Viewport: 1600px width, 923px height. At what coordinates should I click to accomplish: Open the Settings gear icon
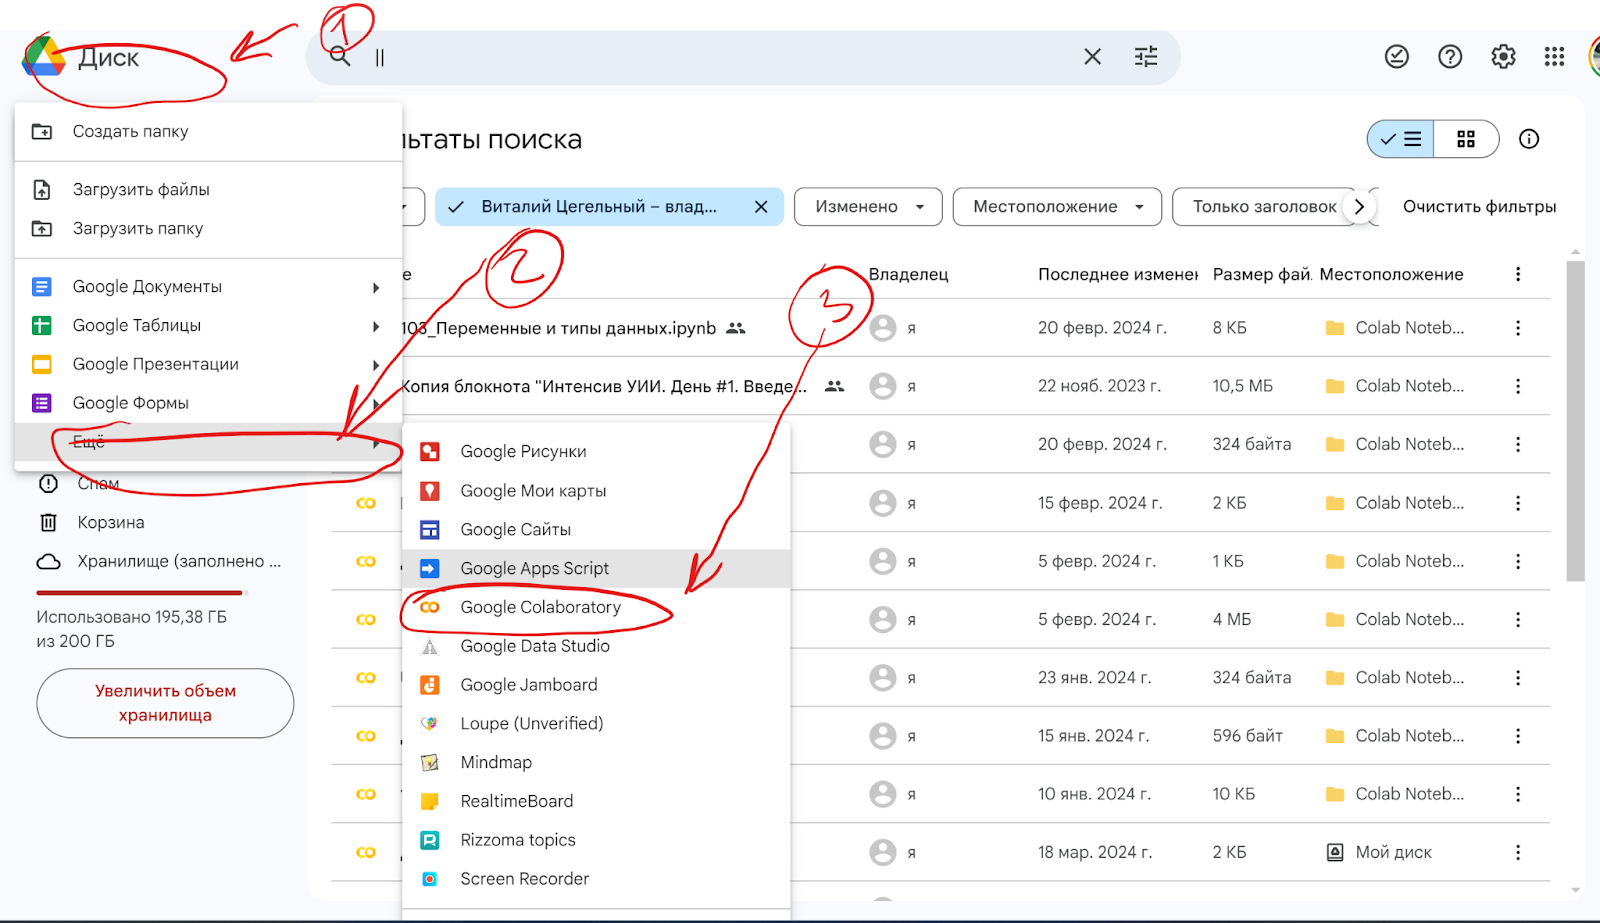(x=1503, y=57)
